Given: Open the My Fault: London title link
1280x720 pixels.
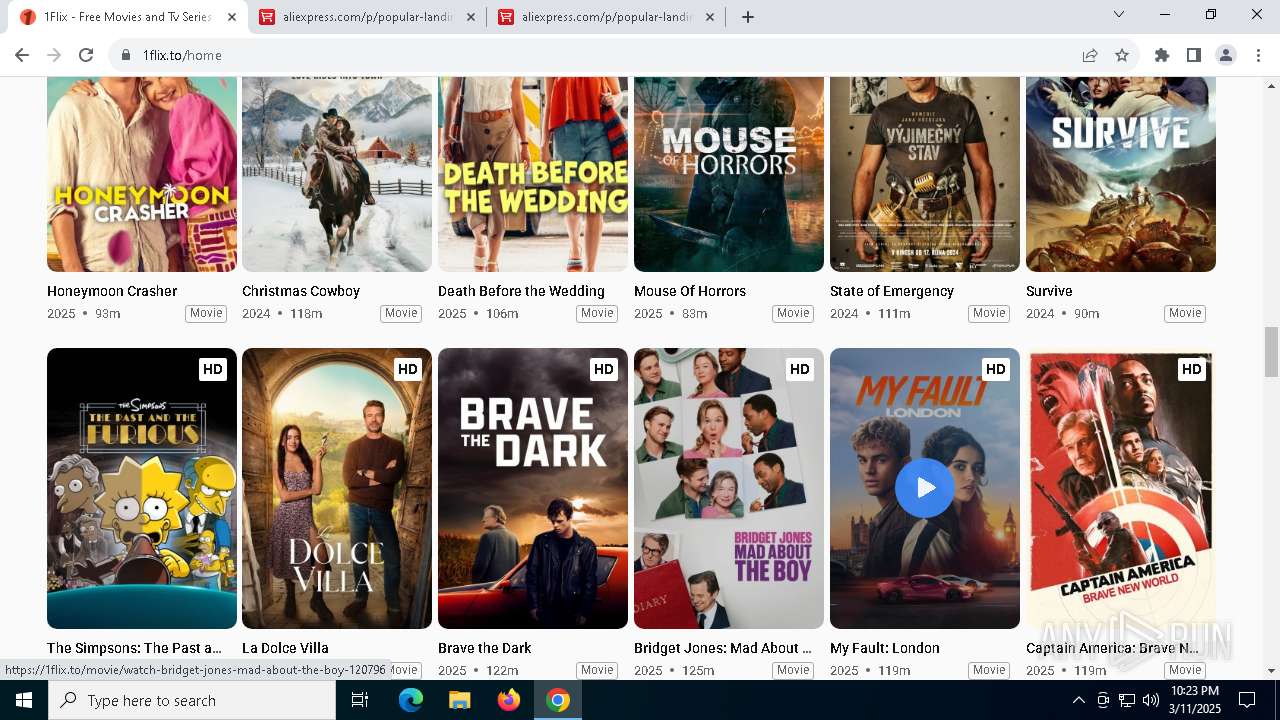Looking at the screenshot, I should tap(885, 648).
